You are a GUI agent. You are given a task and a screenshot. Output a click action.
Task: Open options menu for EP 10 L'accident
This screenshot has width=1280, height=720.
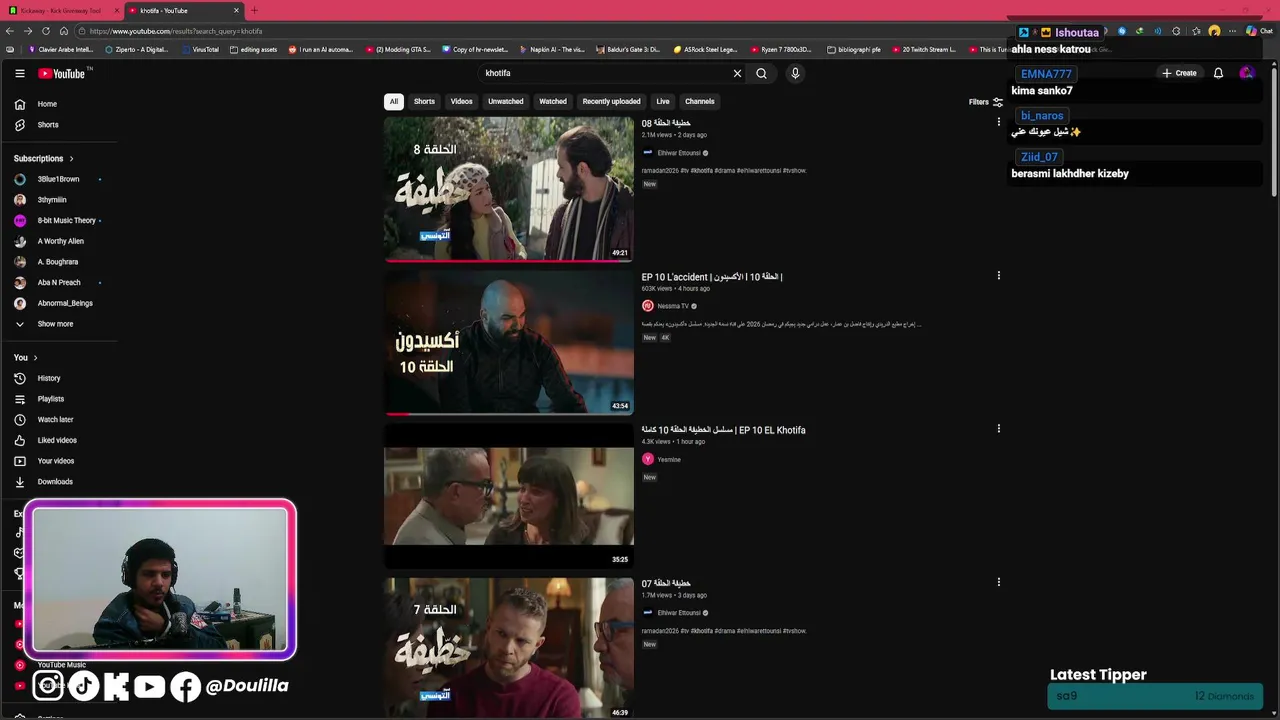pos(998,276)
